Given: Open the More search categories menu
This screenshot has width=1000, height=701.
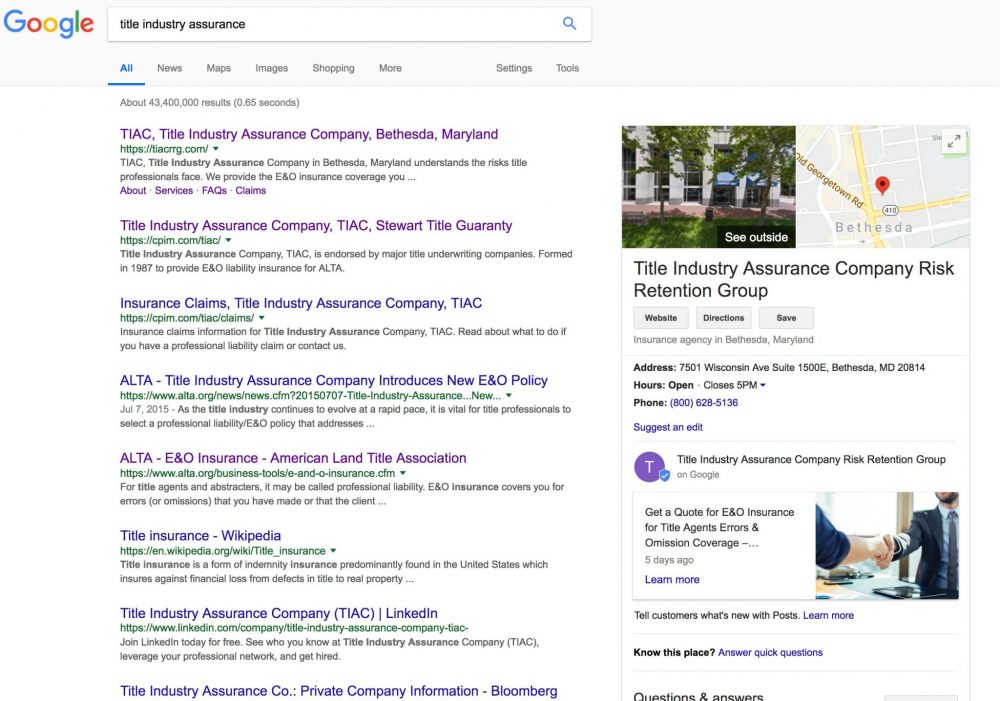Looking at the screenshot, I should click(389, 68).
